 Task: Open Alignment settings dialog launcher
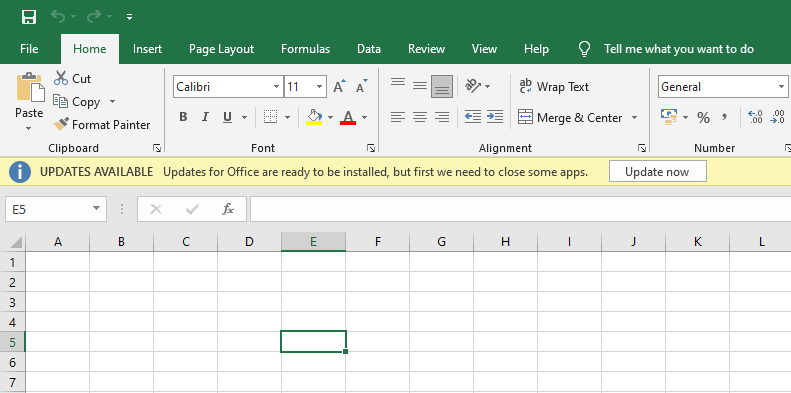click(642, 148)
